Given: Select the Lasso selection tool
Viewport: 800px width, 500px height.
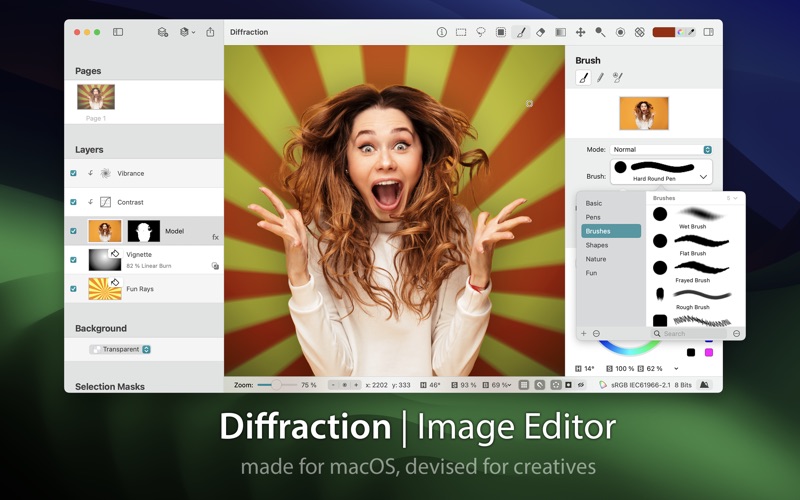Looking at the screenshot, I should coord(481,32).
